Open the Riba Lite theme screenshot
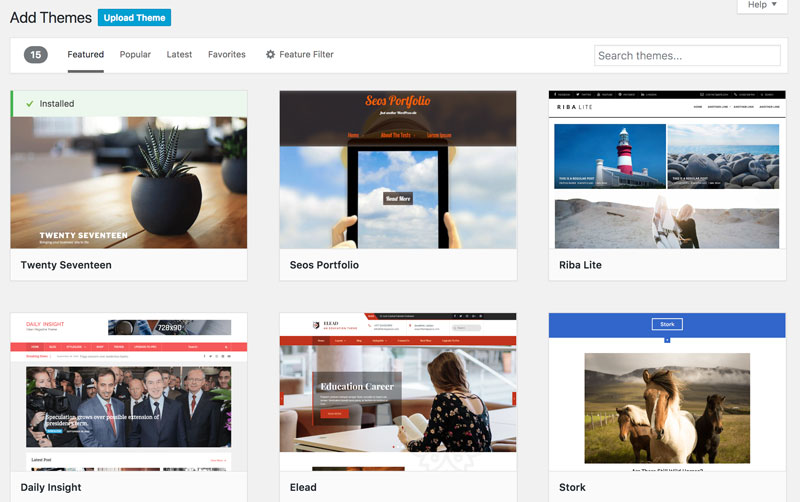 point(667,169)
